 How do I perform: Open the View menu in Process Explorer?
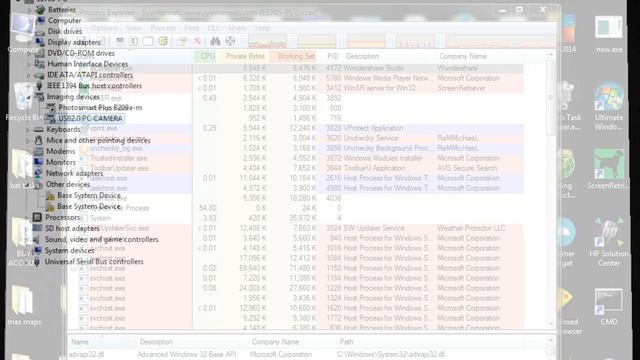pyautogui.click(x=134, y=28)
